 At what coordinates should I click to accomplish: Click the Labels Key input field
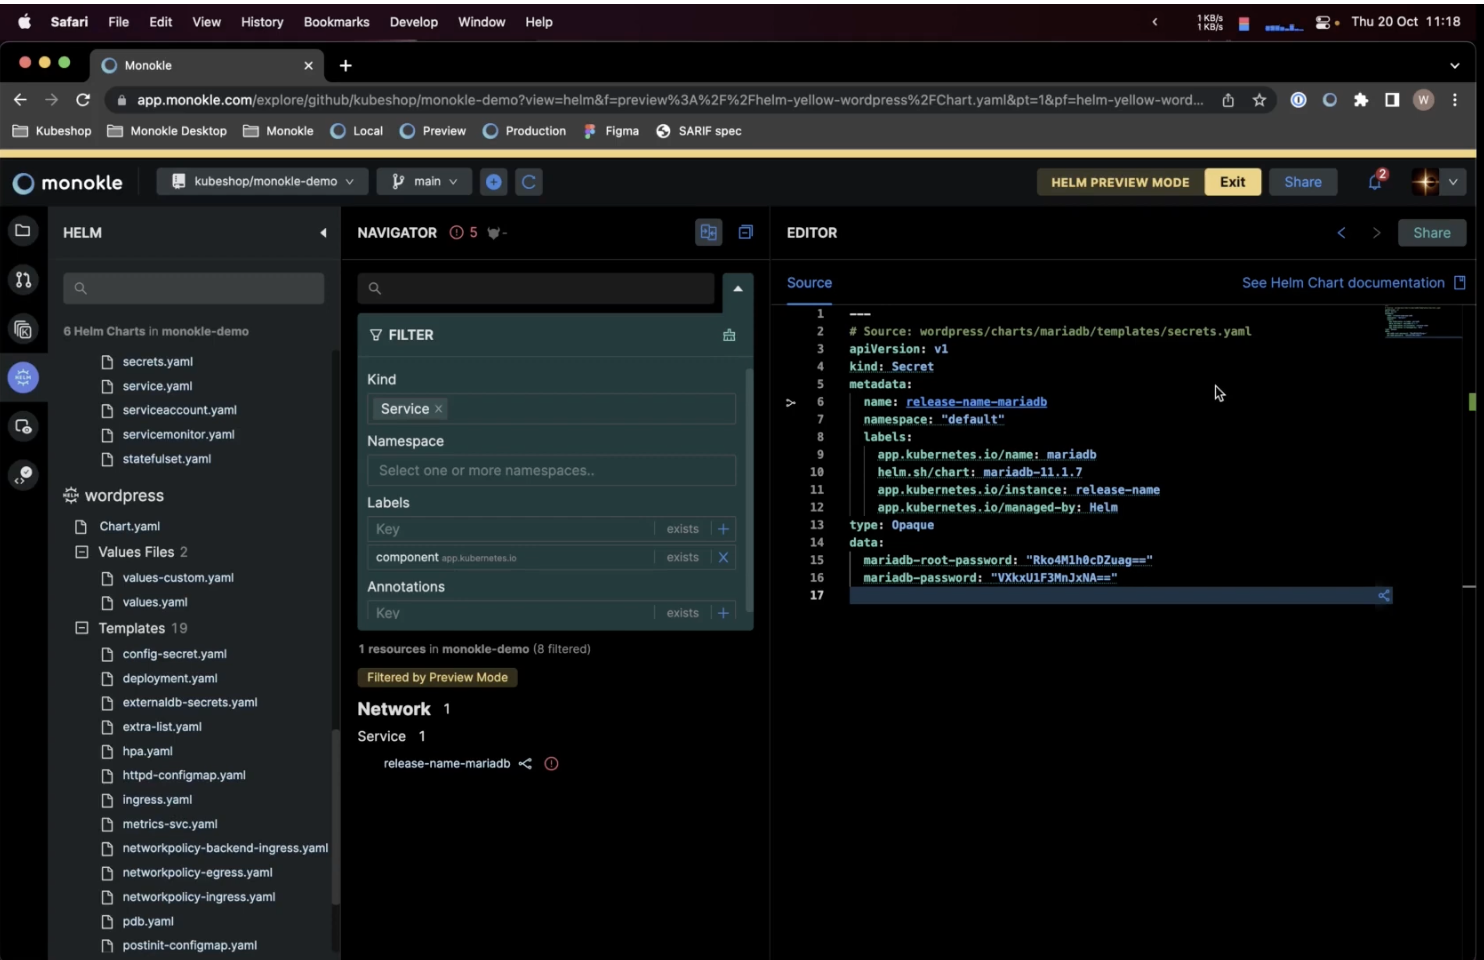(510, 529)
